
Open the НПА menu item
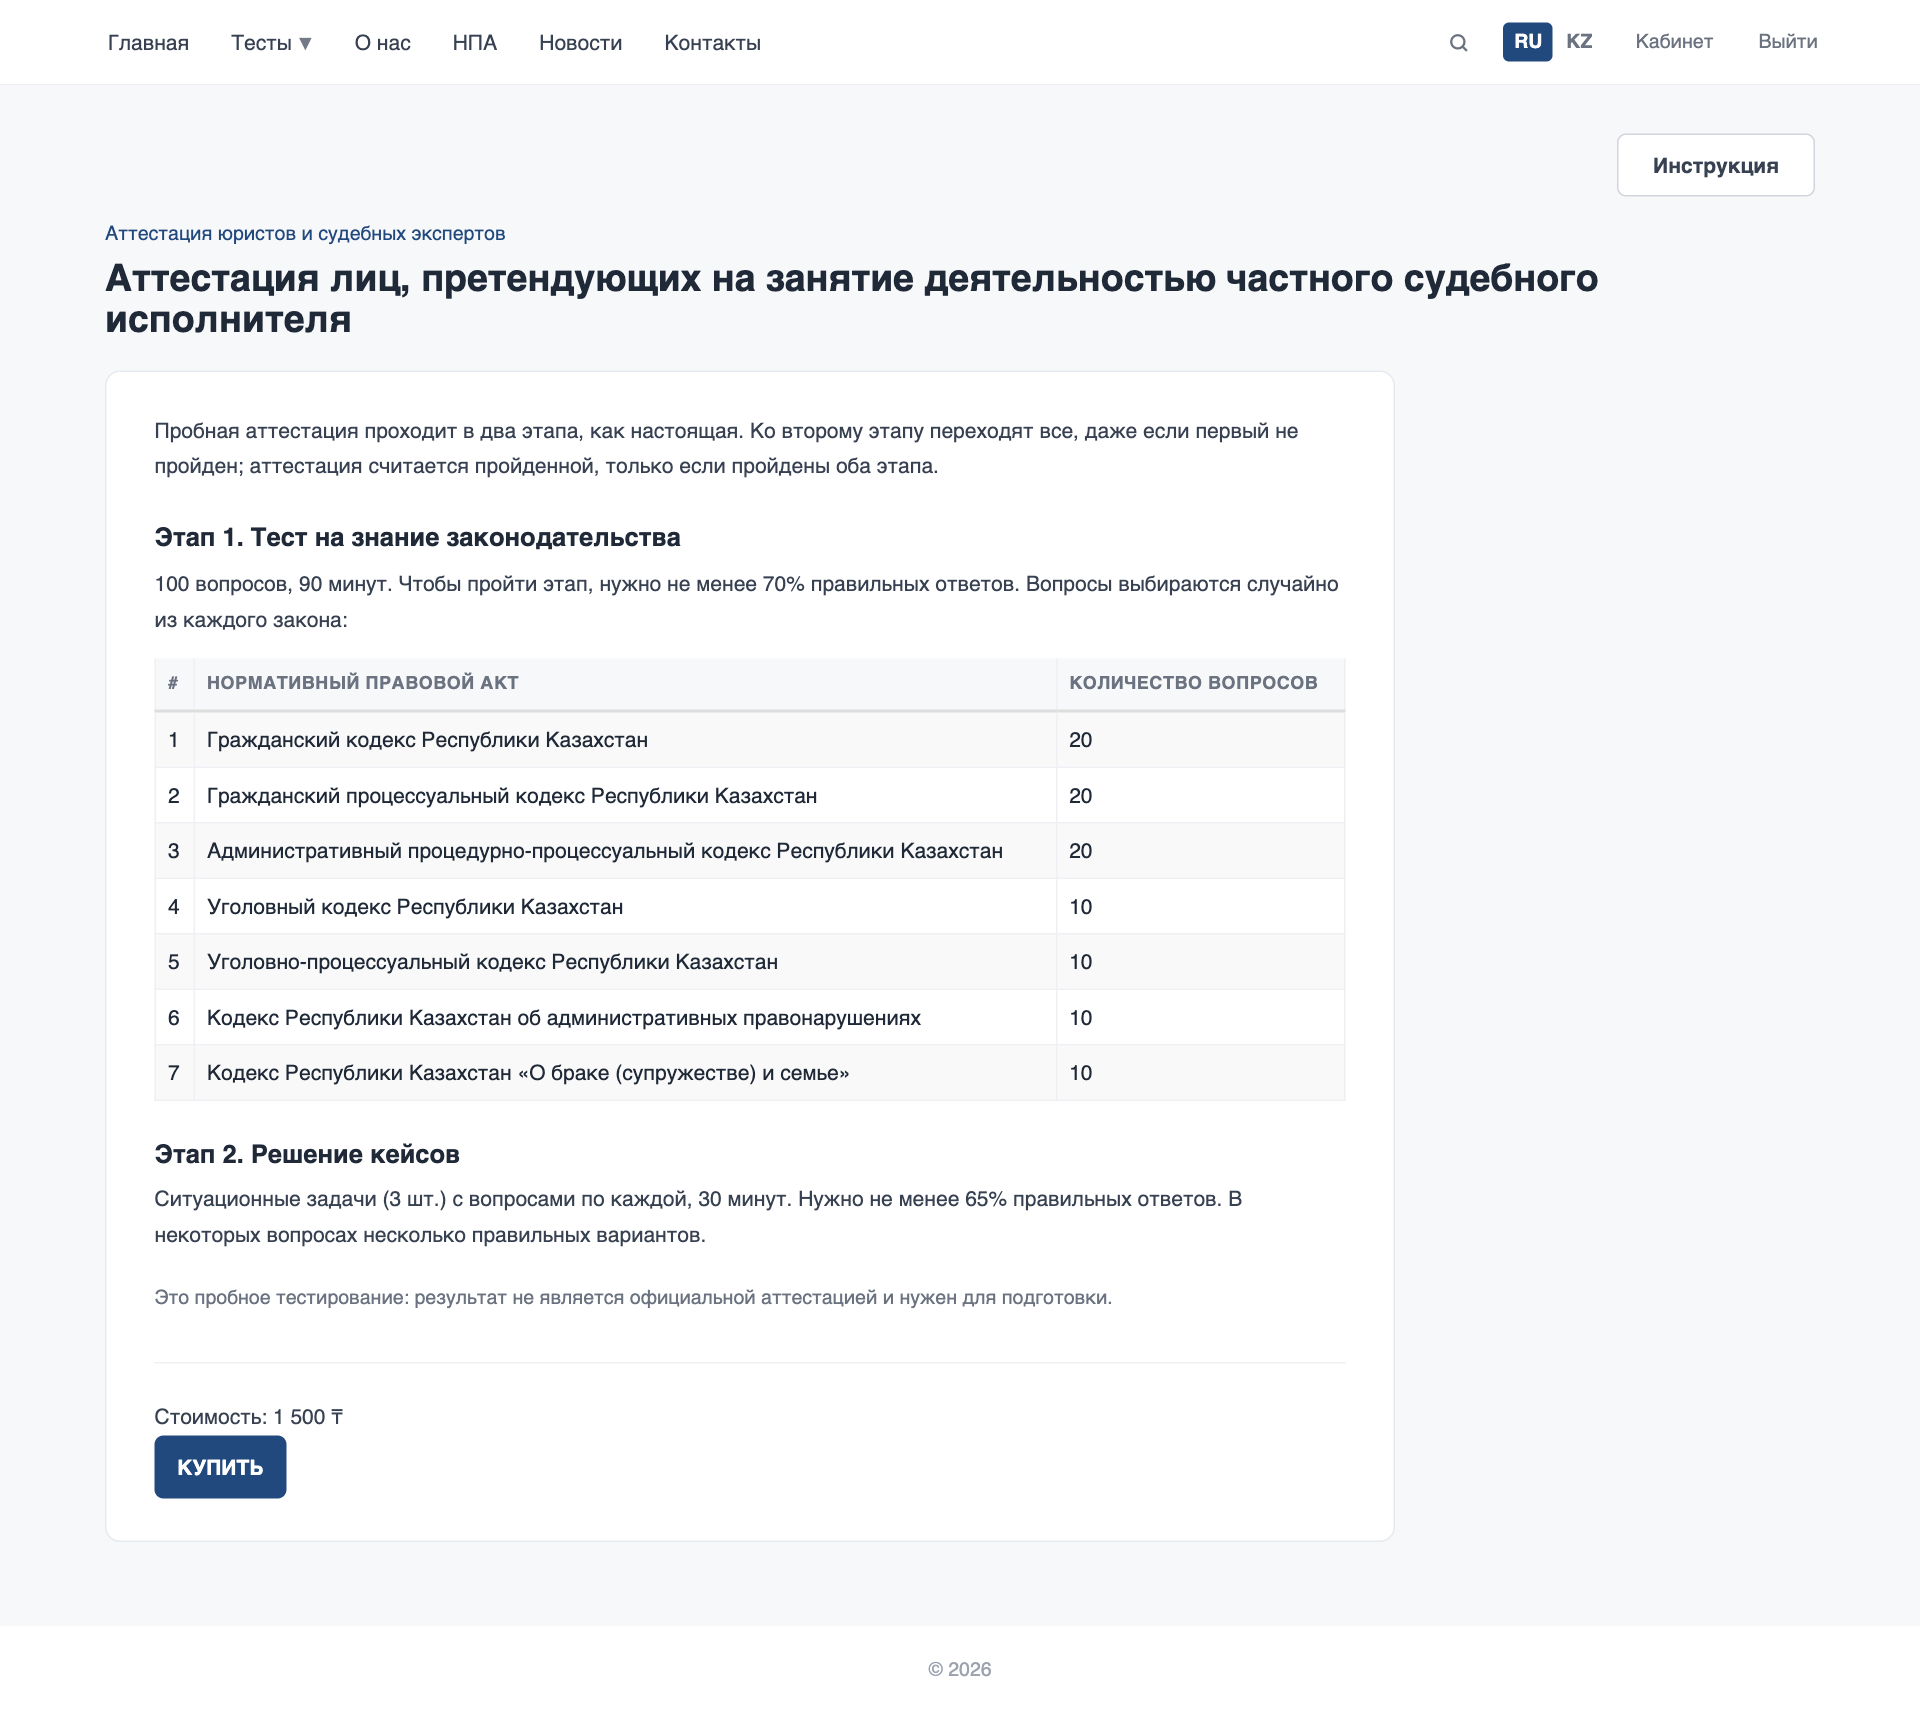click(474, 42)
